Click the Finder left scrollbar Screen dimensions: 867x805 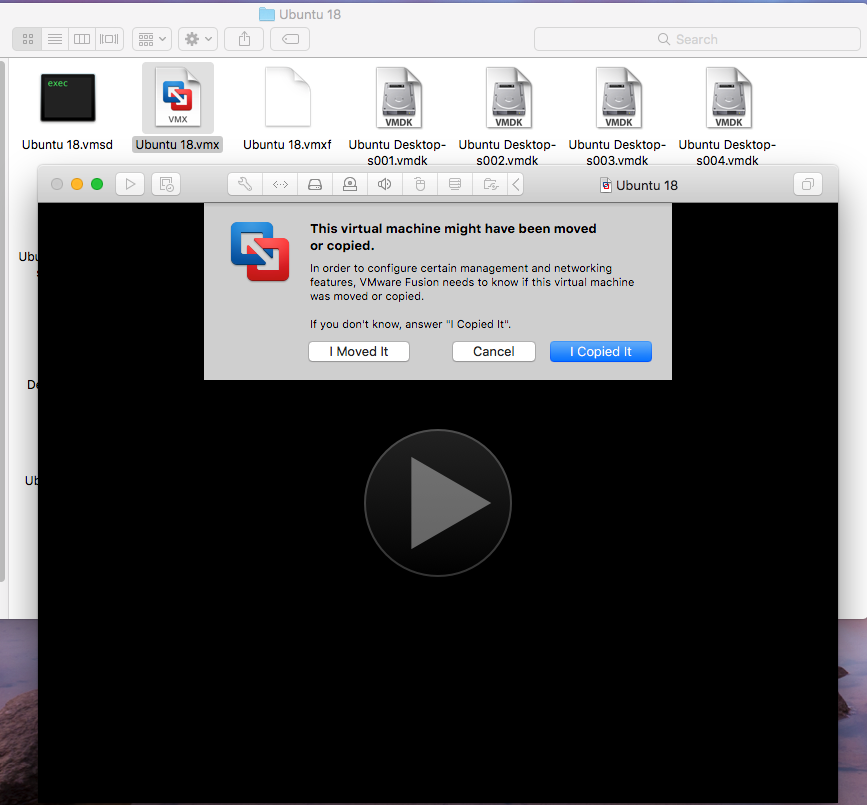(x=2, y=321)
